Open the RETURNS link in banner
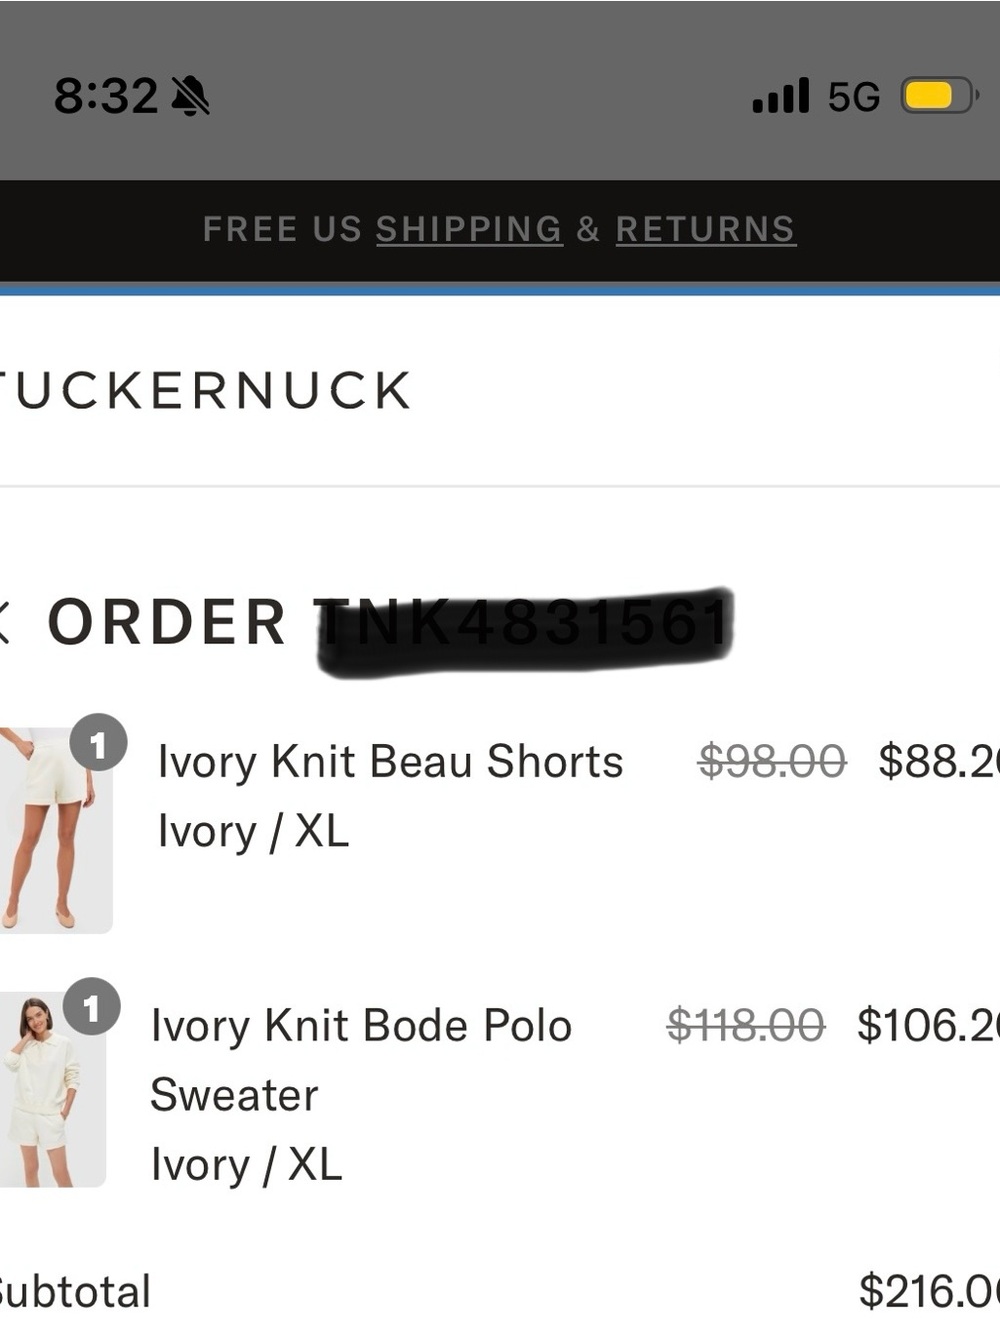Screen dimensions: 1000x1333 point(706,229)
